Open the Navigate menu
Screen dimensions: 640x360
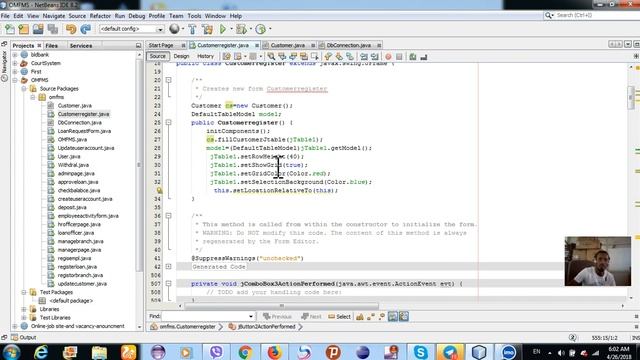coord(54,16)
